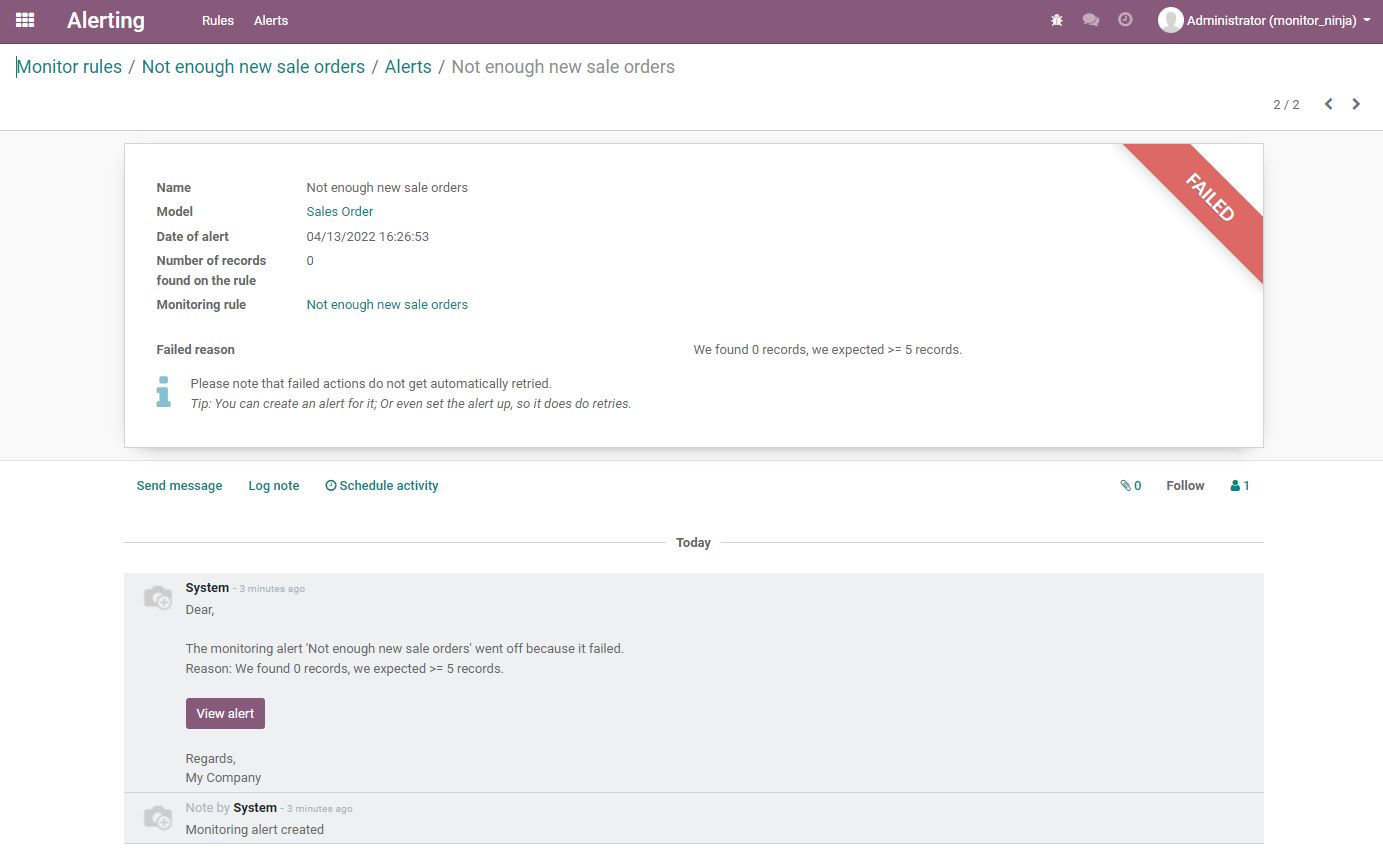The height and width of the screenshot is (853, 1383).
Task: Click the System avatar on alert message
Action: pos(157,598)
